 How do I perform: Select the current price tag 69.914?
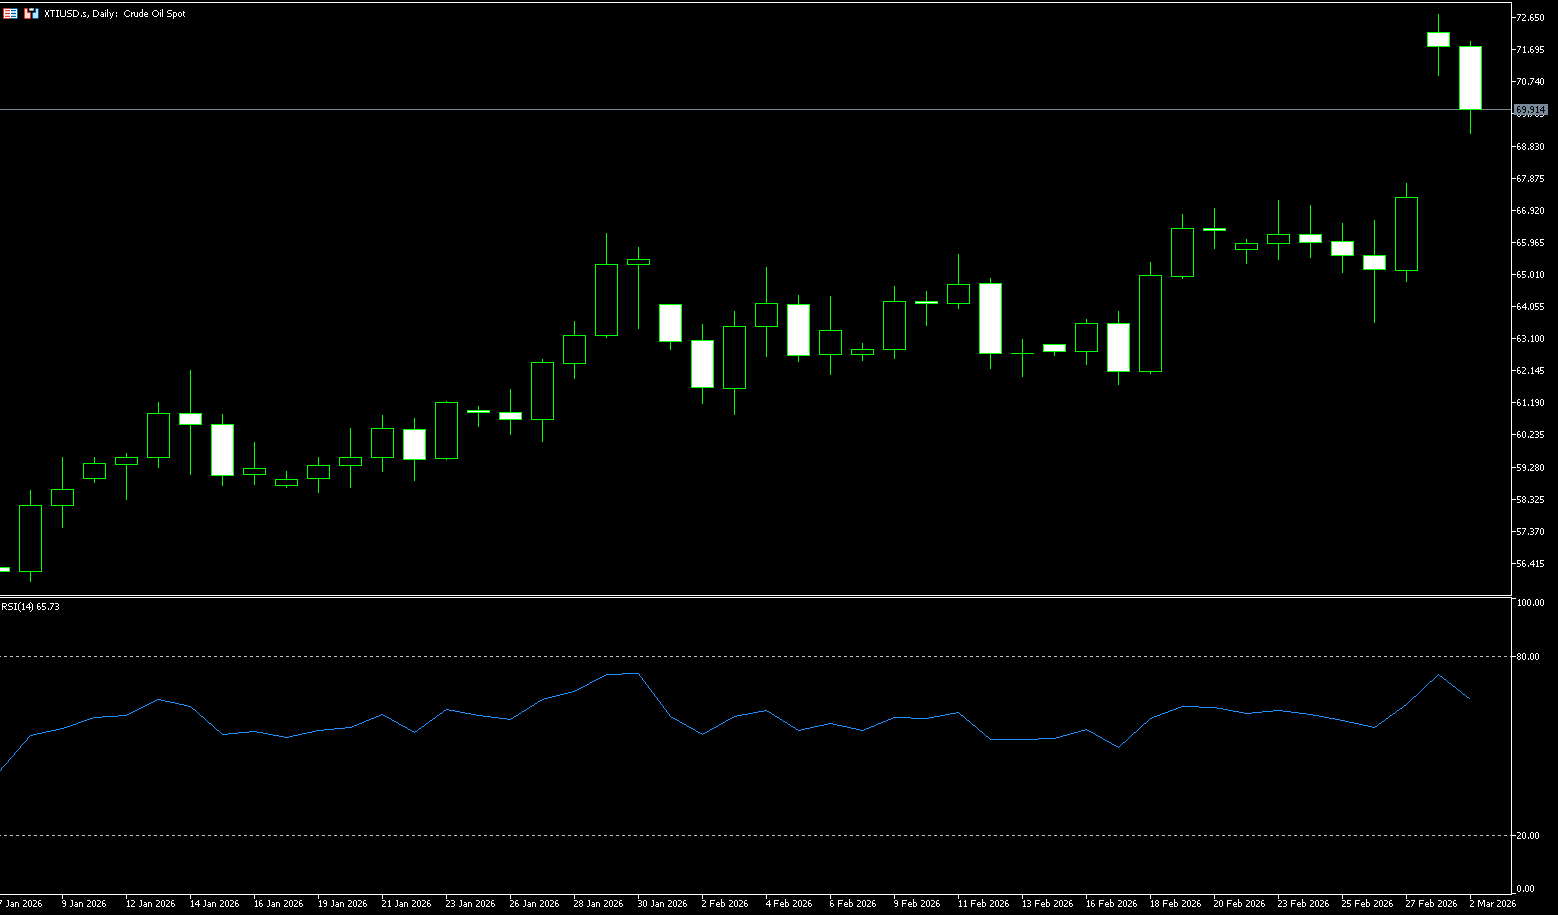(1530, 109)
